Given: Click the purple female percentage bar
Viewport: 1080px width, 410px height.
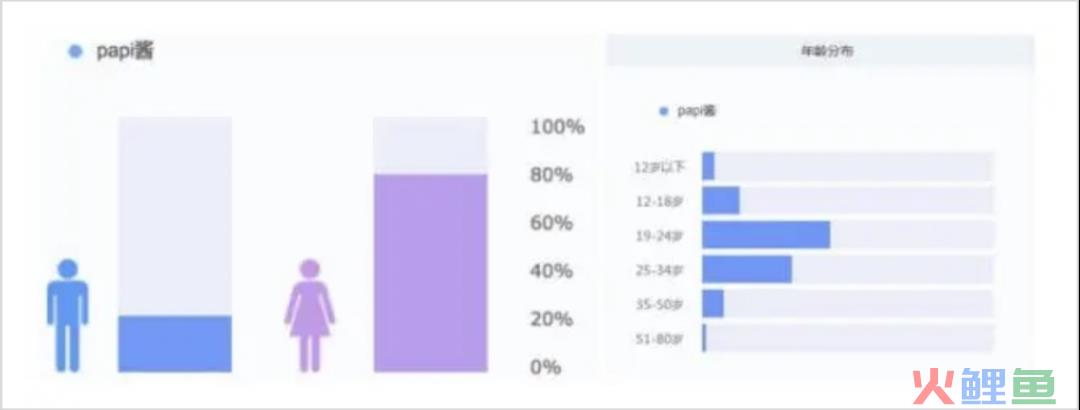Looking at the screenshot, I should [430, 273].
